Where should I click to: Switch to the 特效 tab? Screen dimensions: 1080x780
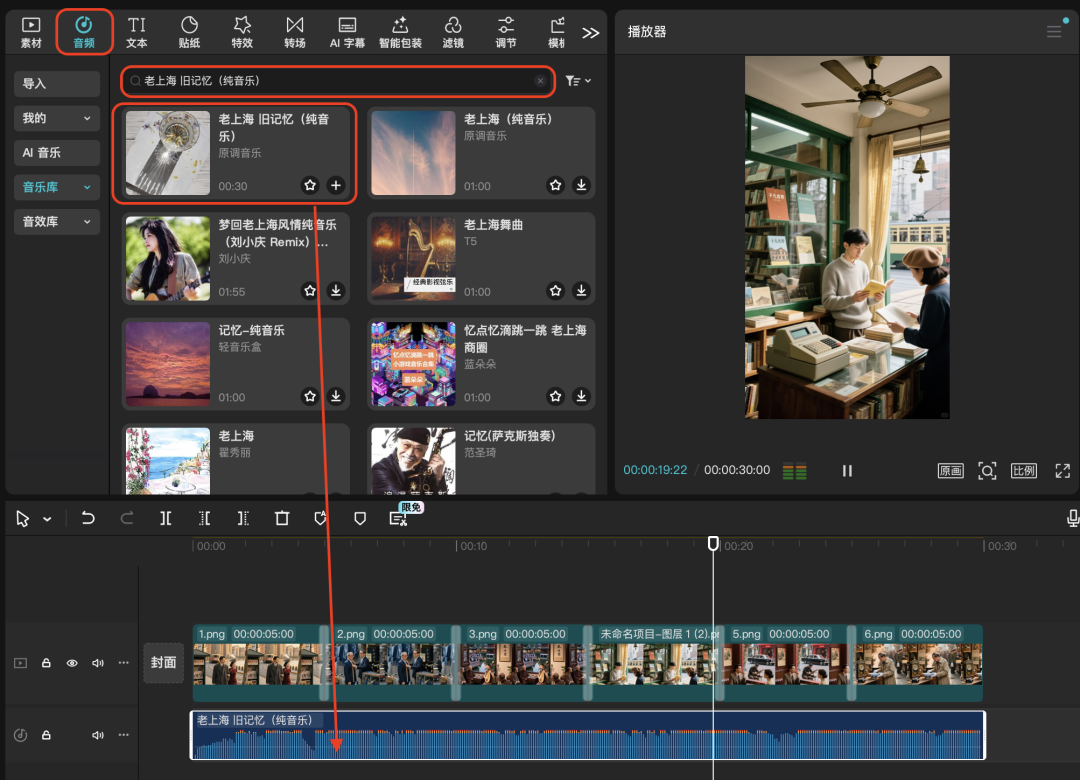coord(242,31)
